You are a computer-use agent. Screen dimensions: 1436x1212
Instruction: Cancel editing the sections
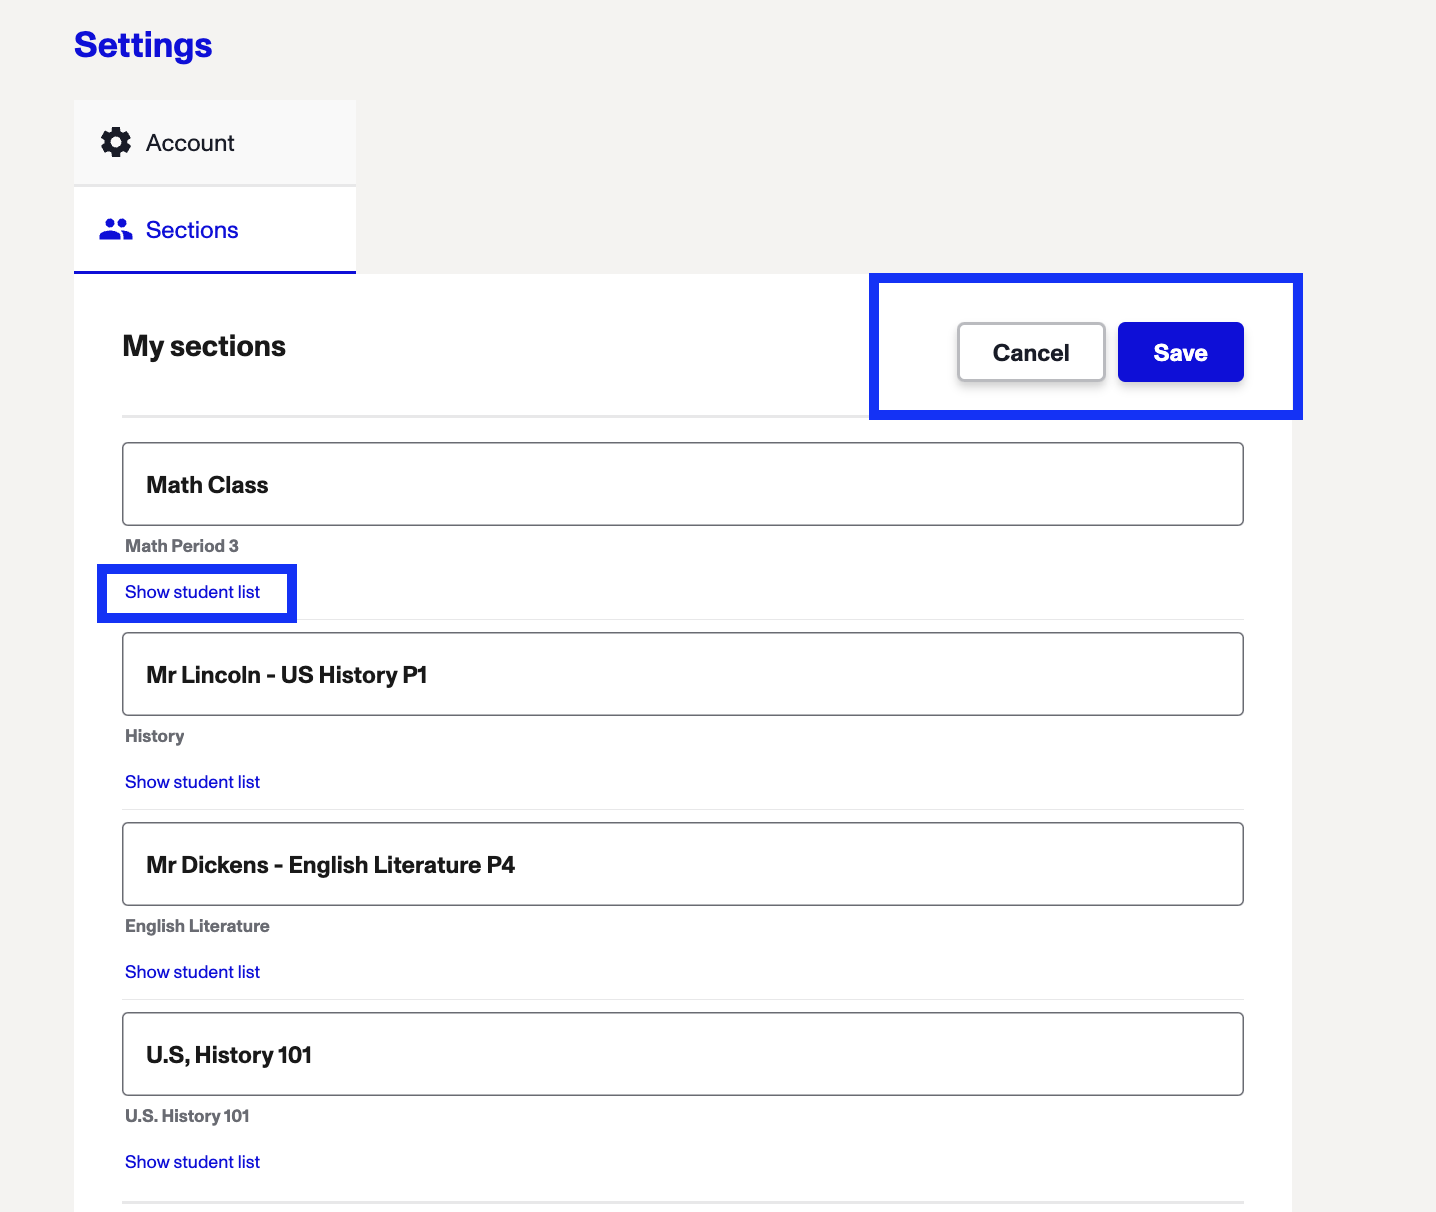(1031, 352)
